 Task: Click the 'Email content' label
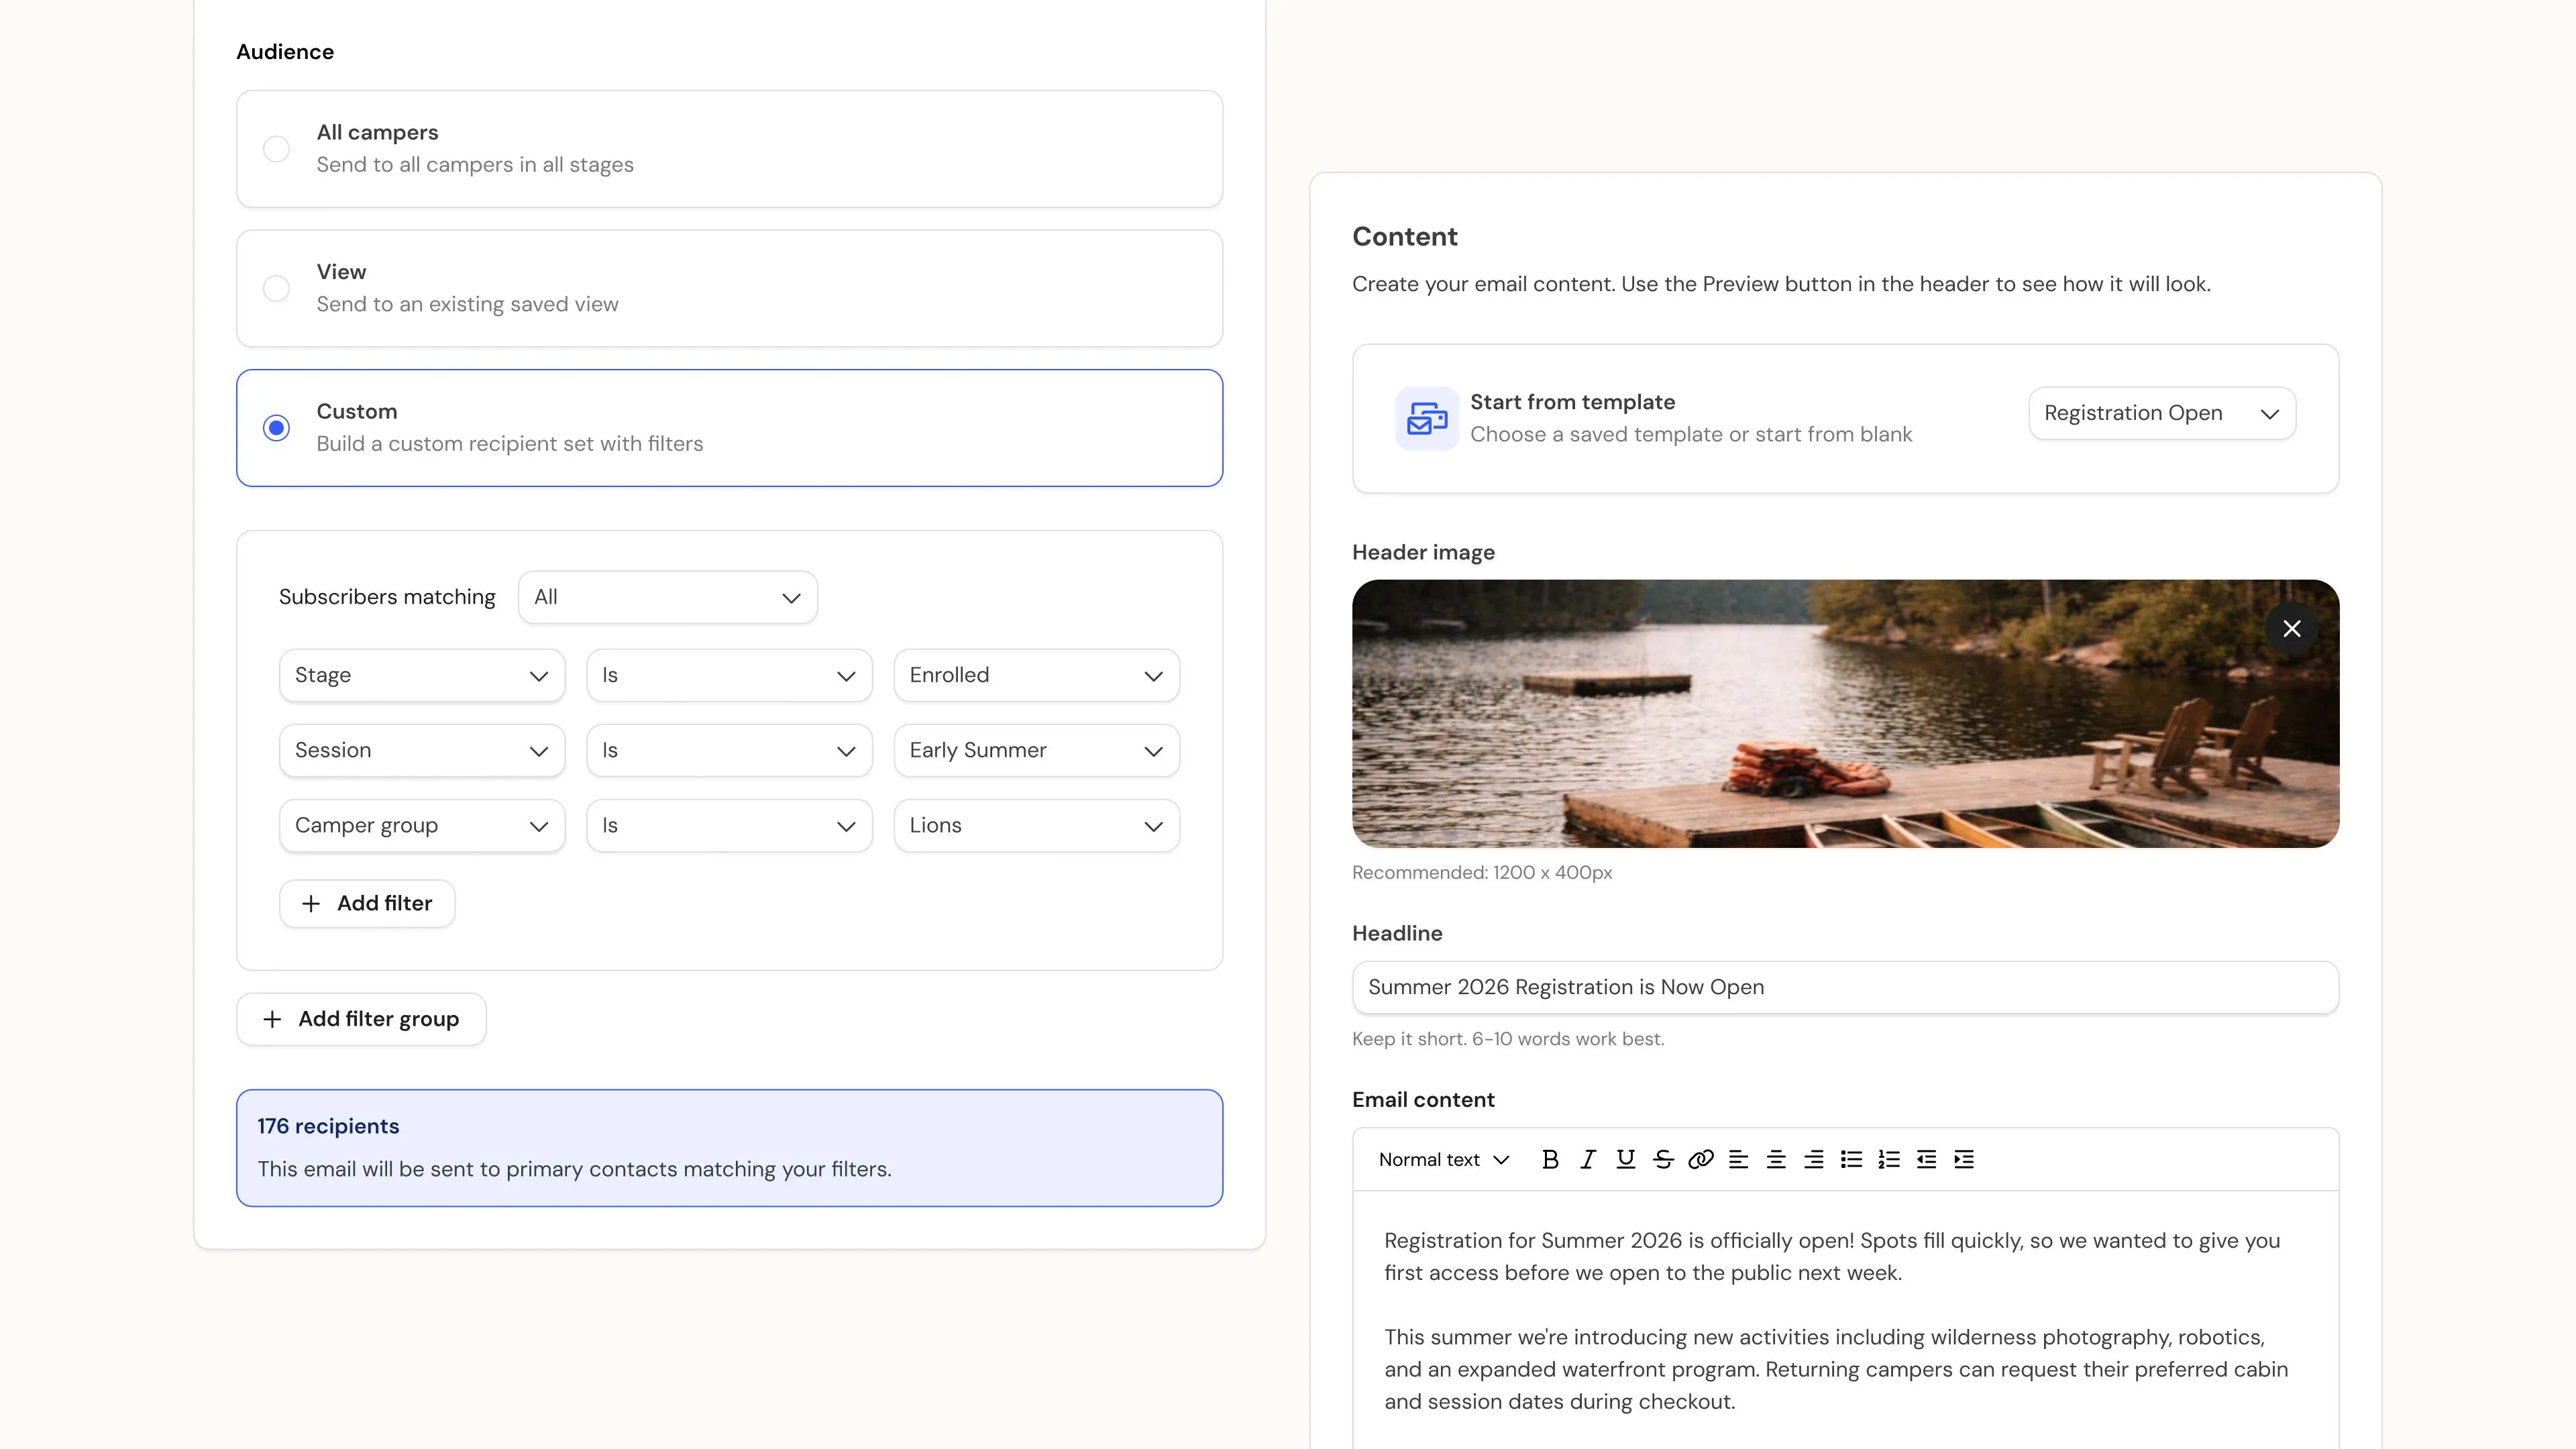click(1423, 1100)
